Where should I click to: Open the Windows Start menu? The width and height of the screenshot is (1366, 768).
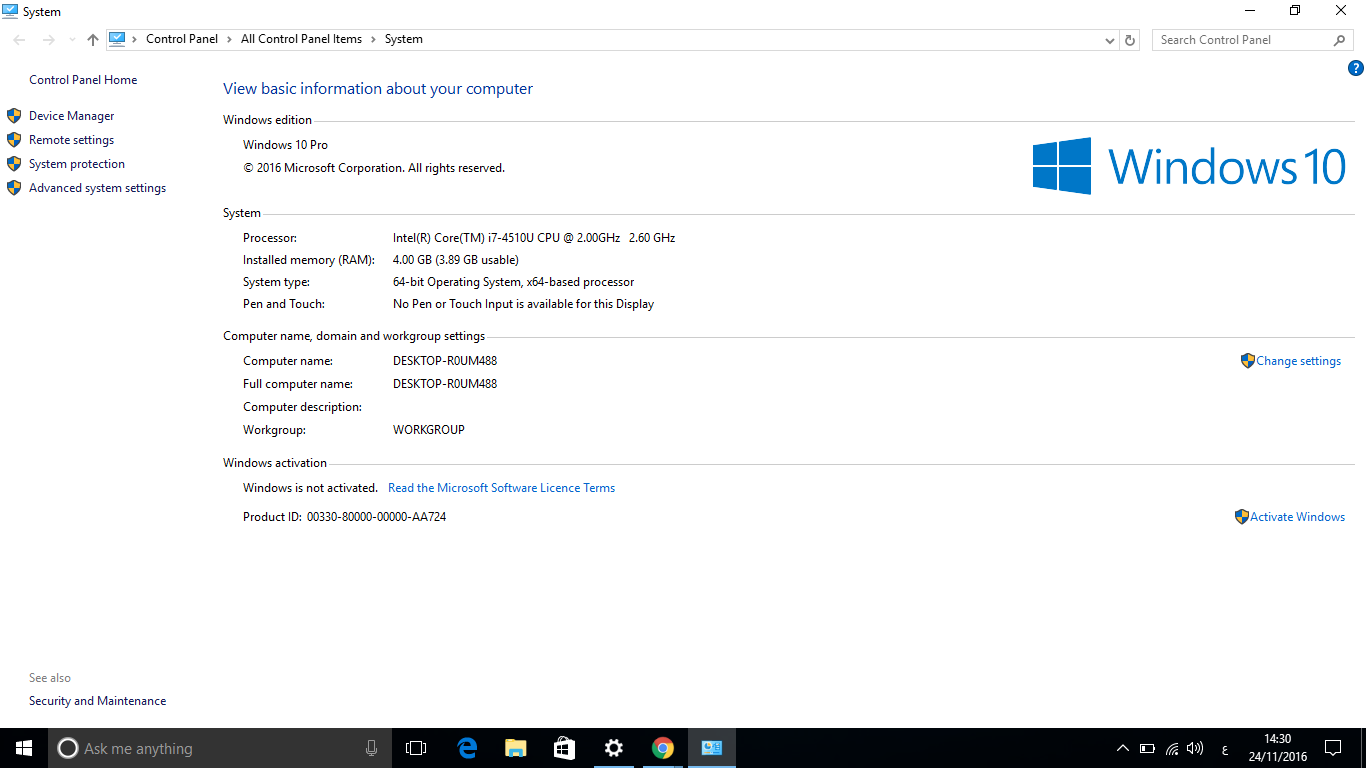click(24, 748)
